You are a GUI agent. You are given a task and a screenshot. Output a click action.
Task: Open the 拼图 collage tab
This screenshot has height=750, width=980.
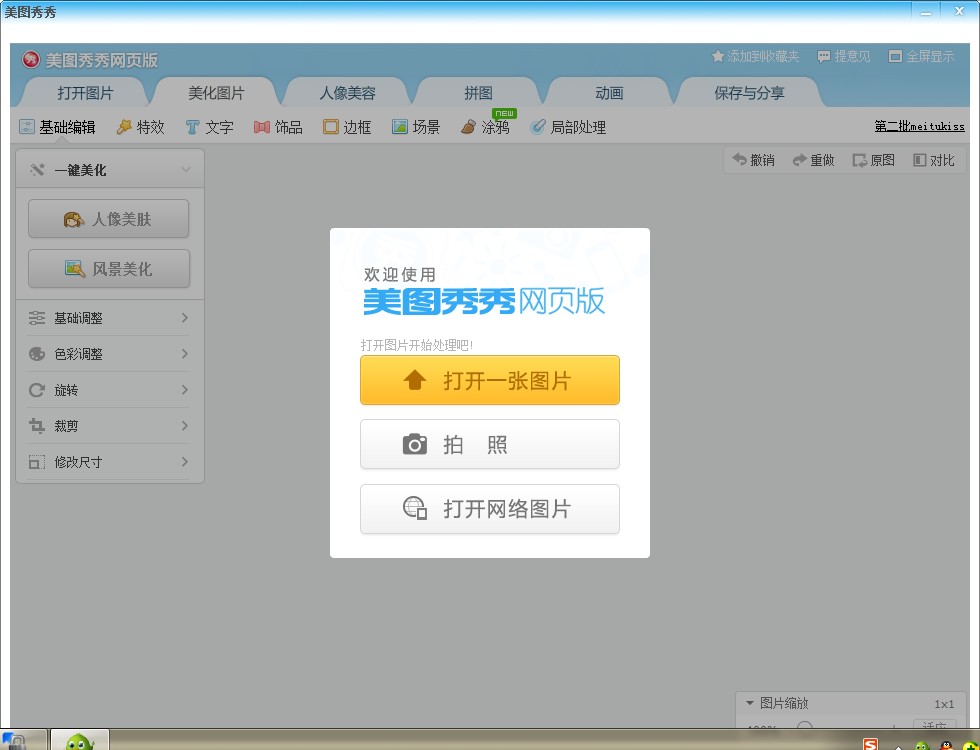click(478, 93)
